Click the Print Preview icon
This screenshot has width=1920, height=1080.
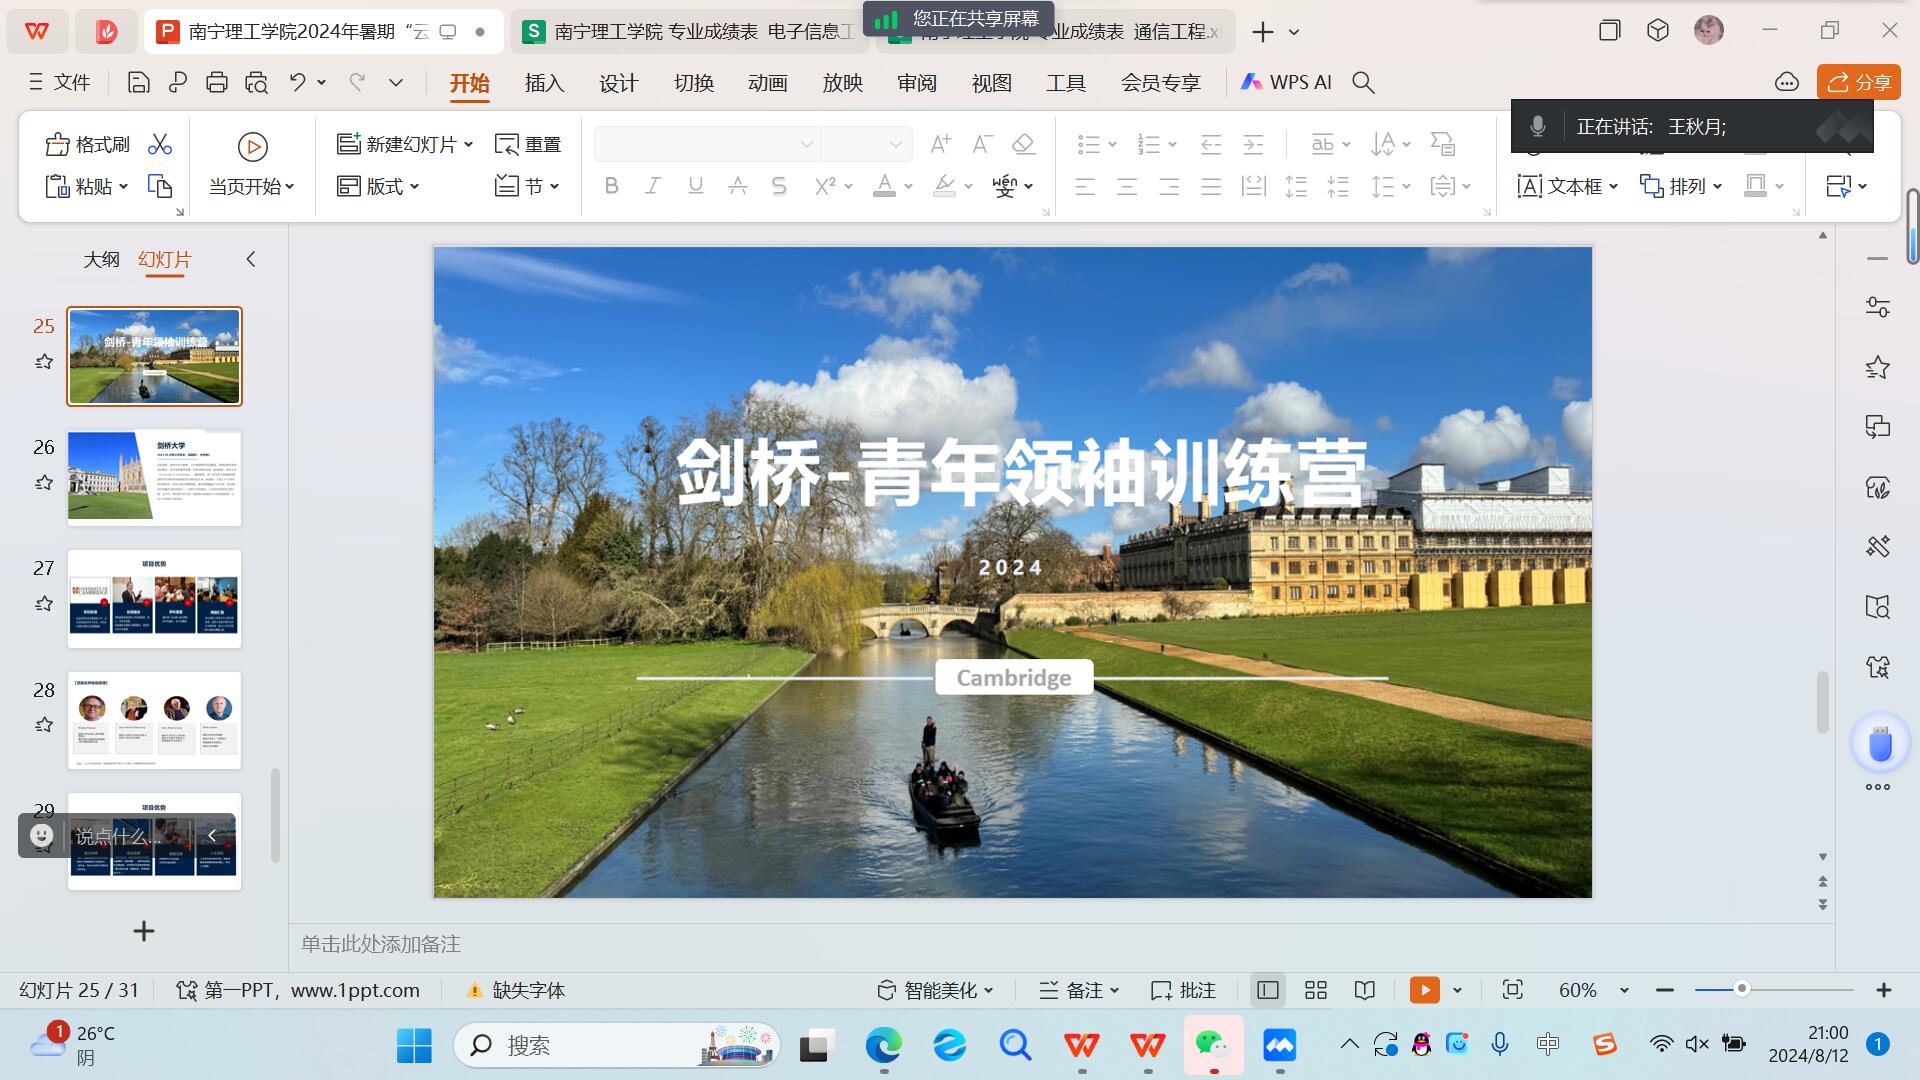[256, 83]
